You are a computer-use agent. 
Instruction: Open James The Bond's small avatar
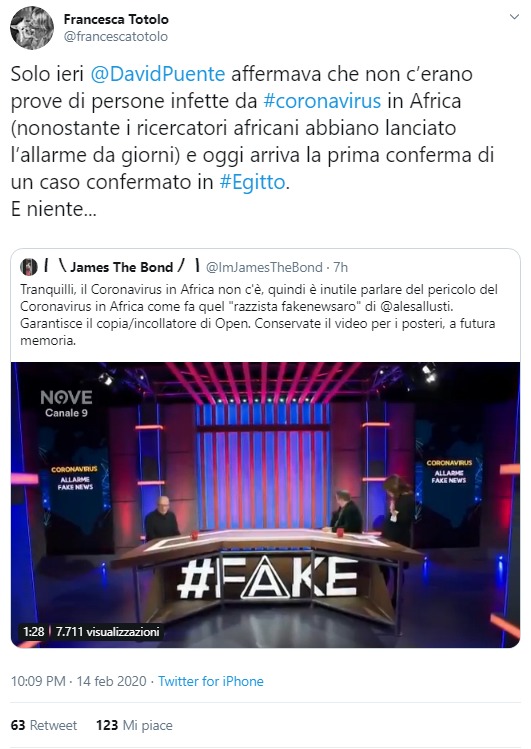tap(29, 267)
